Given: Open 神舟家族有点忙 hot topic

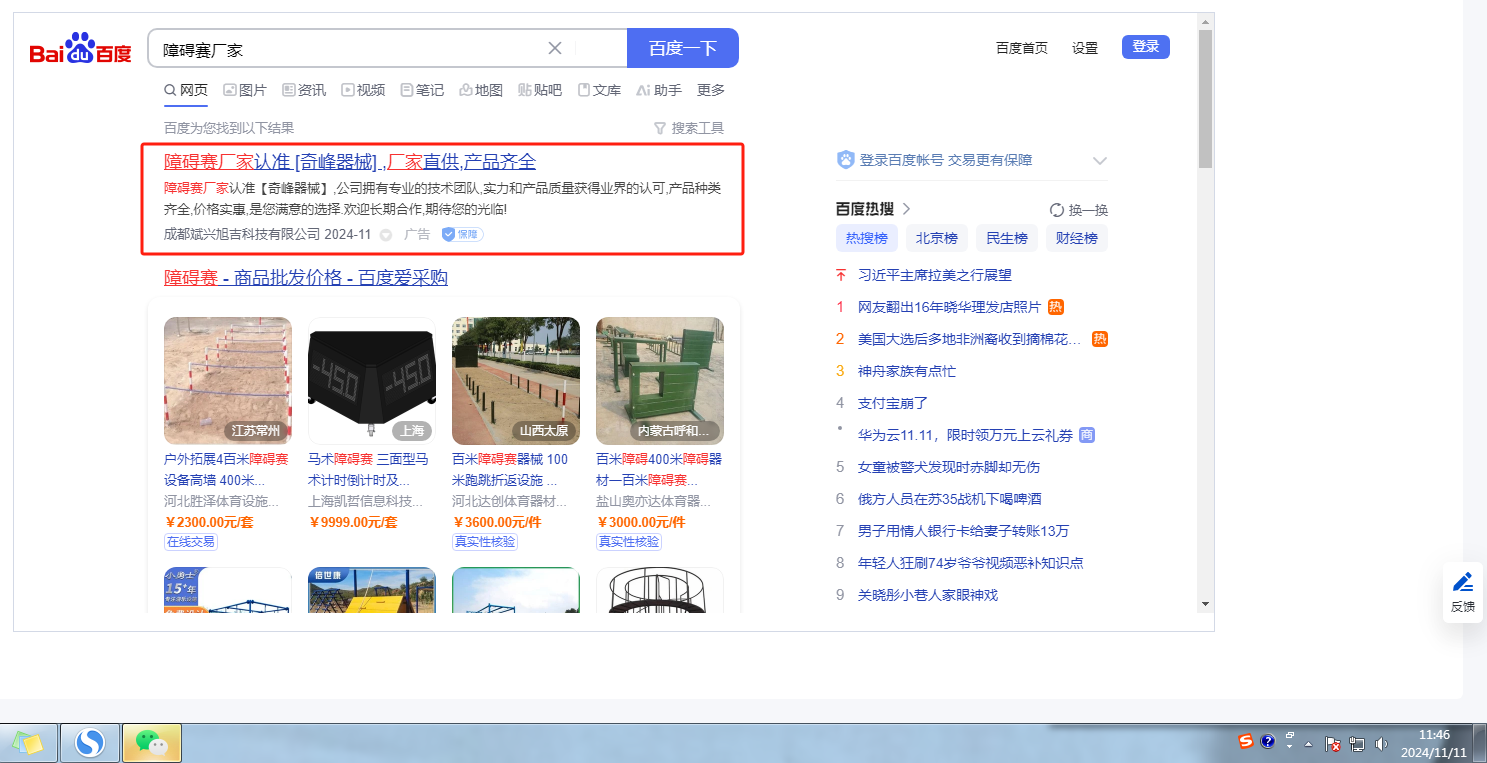Looking at the screenshot, I should click(907, 371).
